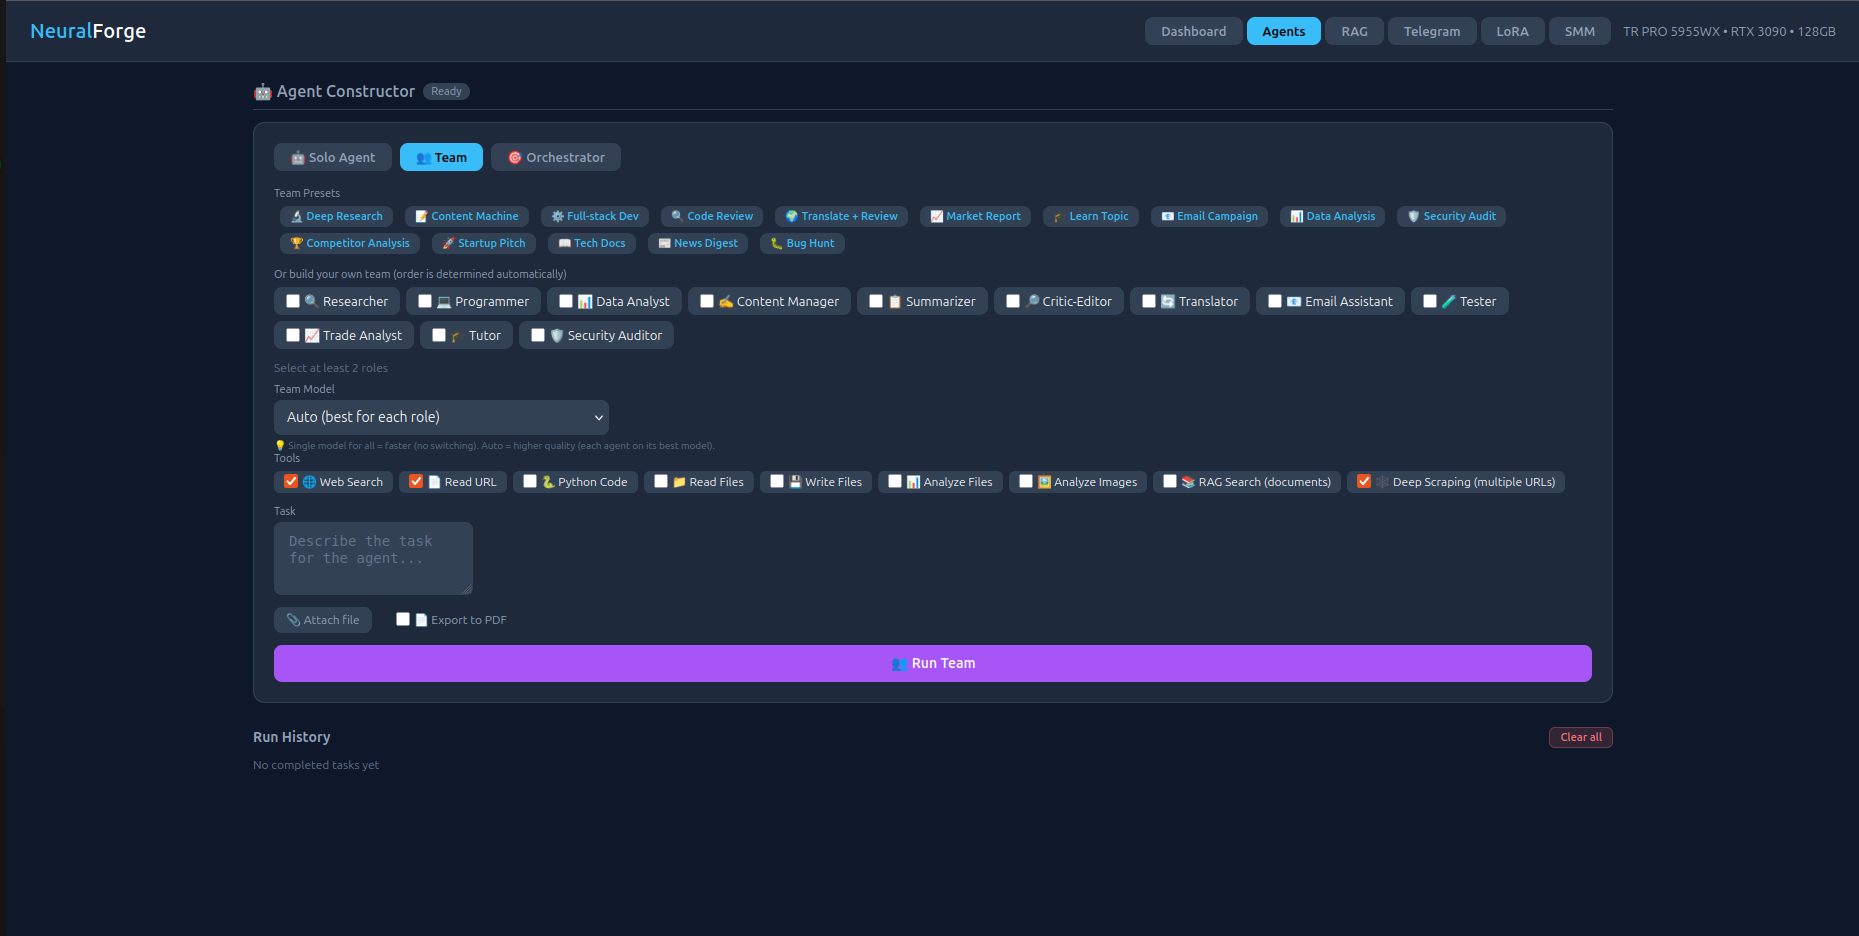Enable the Export to PDF checkbox
The height and width of the screenshot is (936, 1859).
coord(403,619)
